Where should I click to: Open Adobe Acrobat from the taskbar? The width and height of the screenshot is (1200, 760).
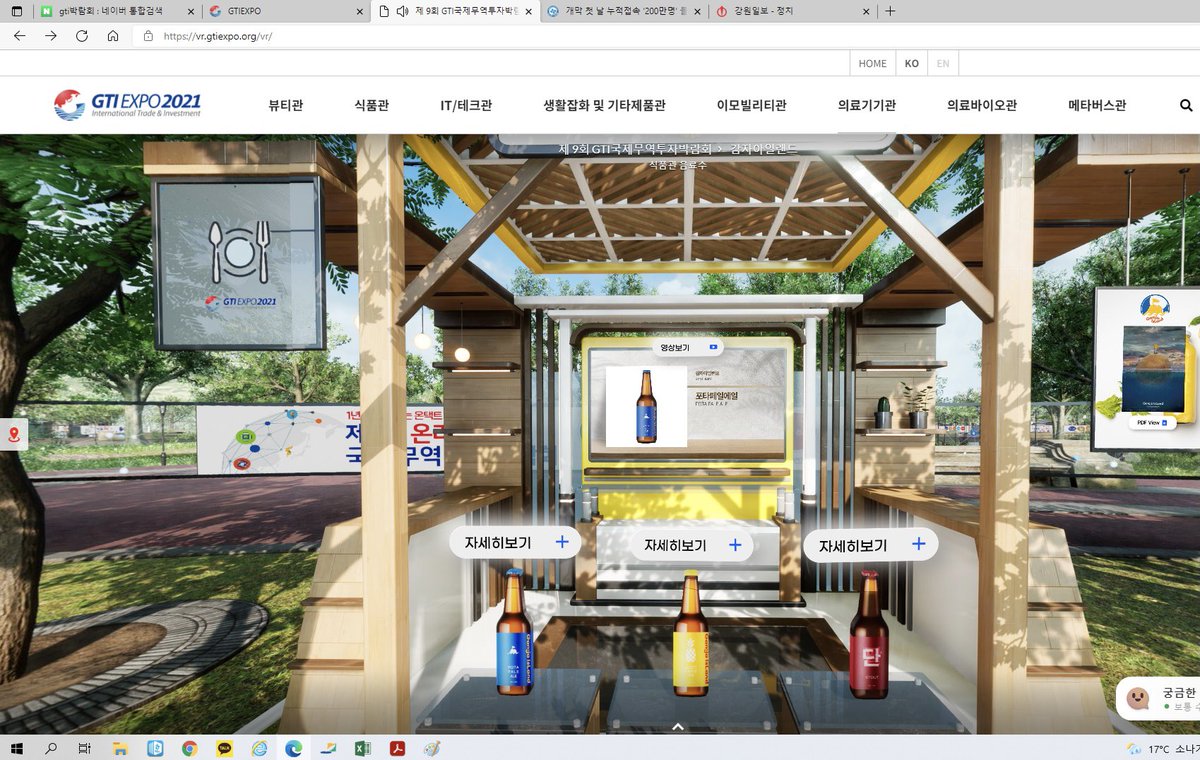(x=397, y=748)
